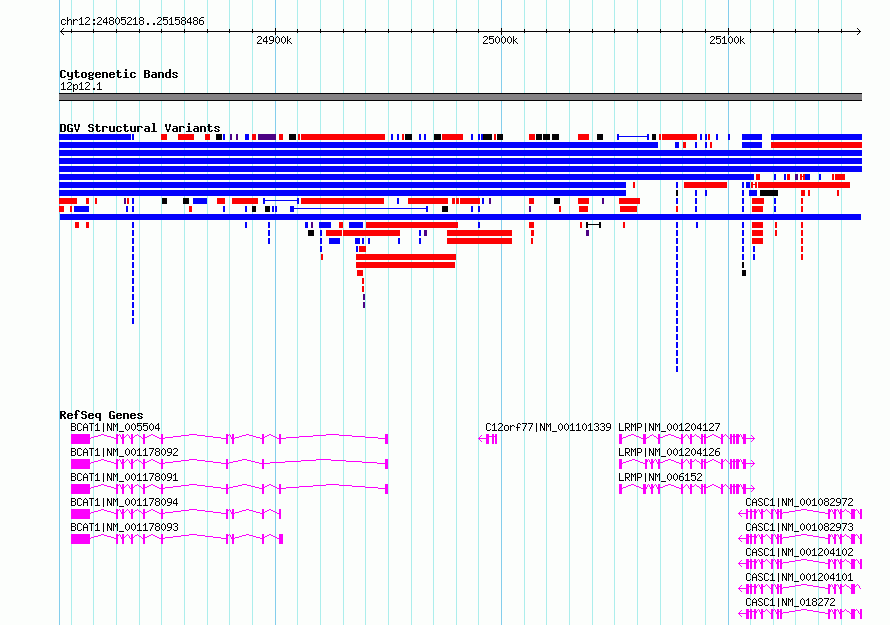Viewport: 890px width, 625px height.
Task: Click CASC1|NM_001204101 transcript label
Action: pyautogui.click(x=799, y=577)
